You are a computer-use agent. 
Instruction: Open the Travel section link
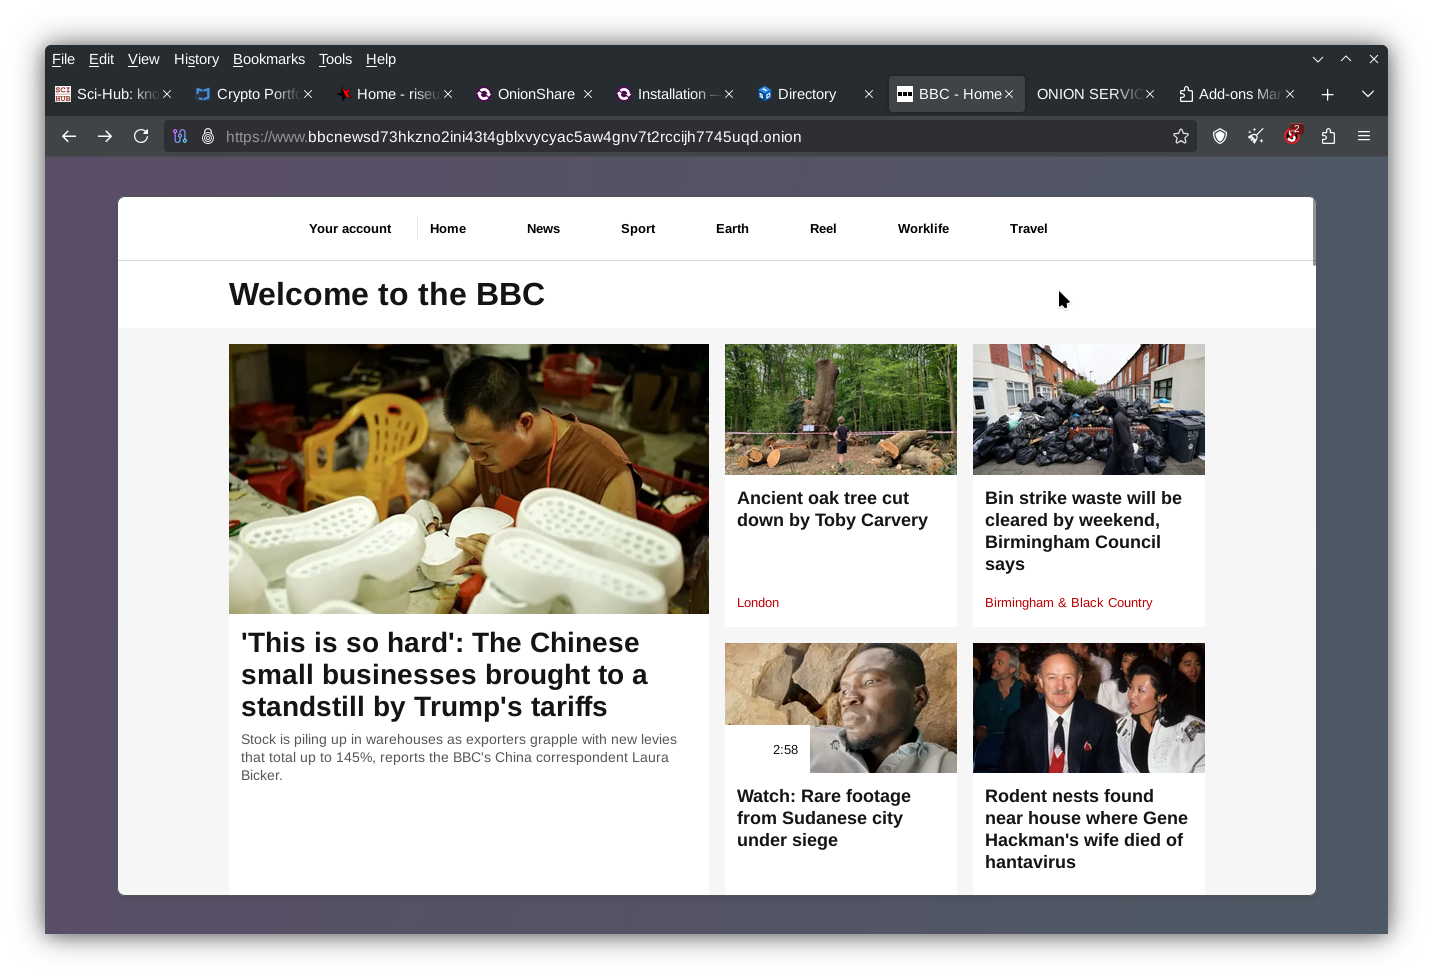pyautogui.click(x=1028, y=229)
